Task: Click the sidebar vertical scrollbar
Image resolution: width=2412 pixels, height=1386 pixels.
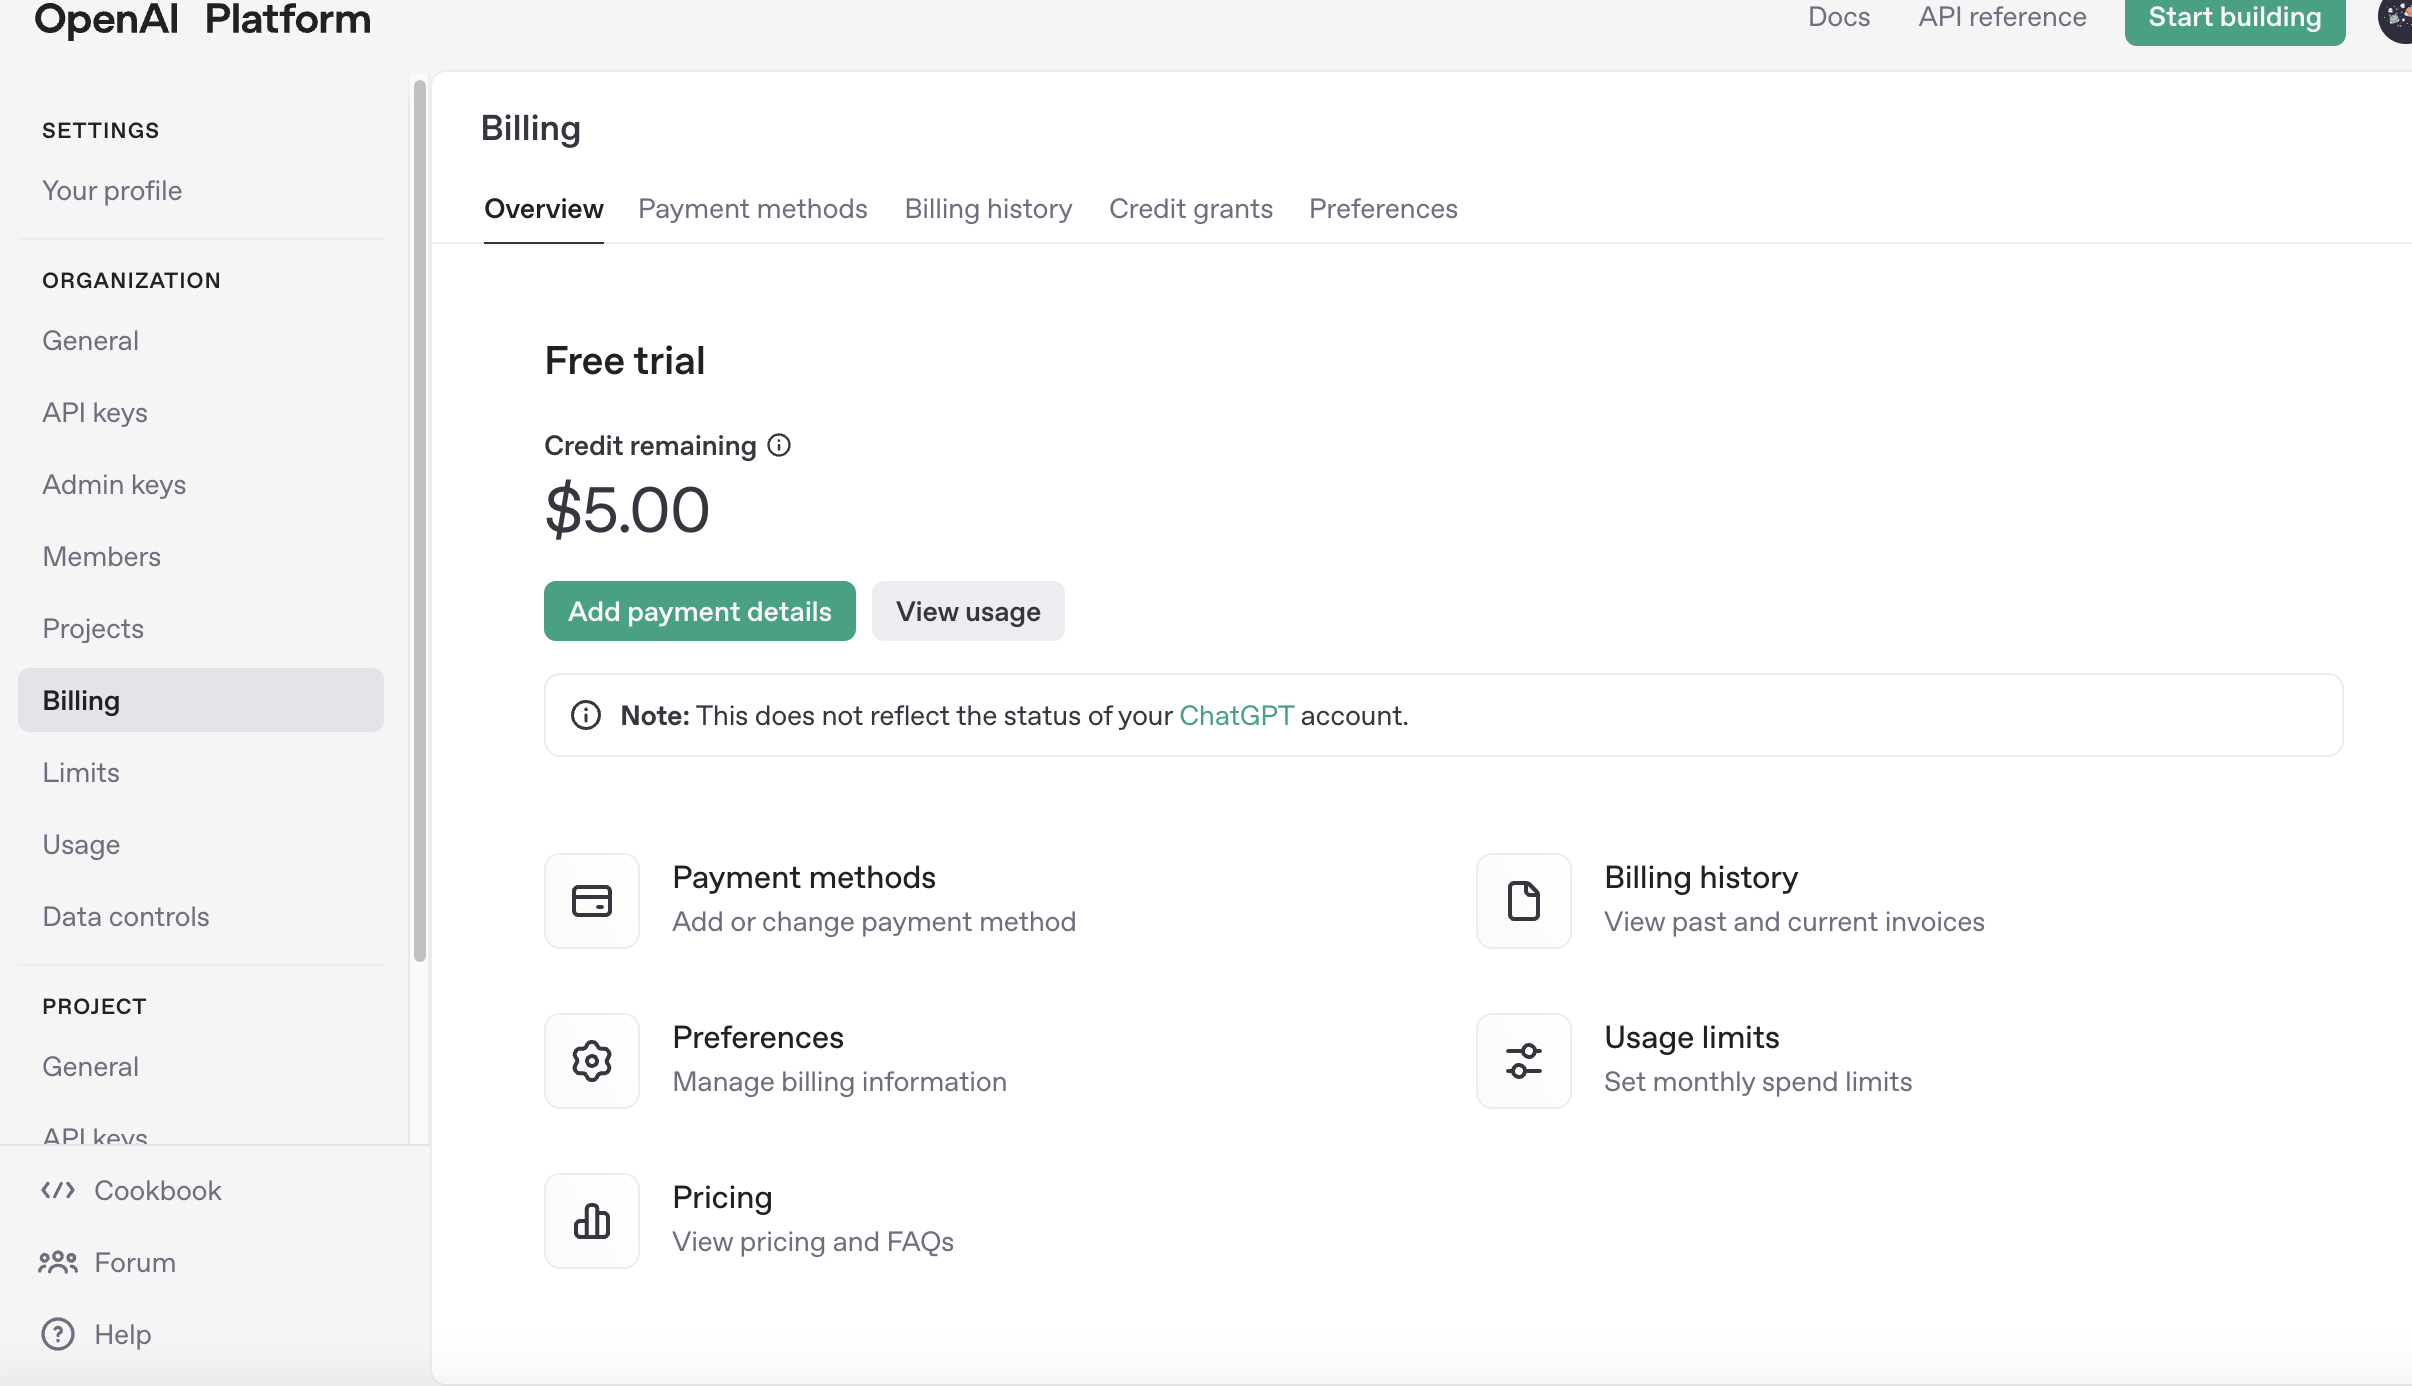Action: pos(419,520)
